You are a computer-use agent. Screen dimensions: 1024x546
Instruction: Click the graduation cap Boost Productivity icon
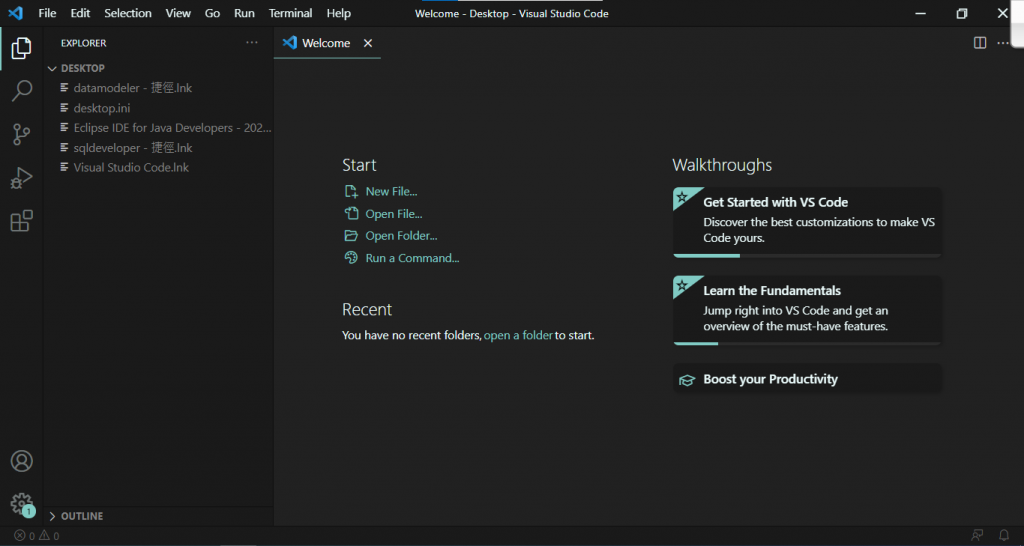pyautogui.click(x=686, y=379)
